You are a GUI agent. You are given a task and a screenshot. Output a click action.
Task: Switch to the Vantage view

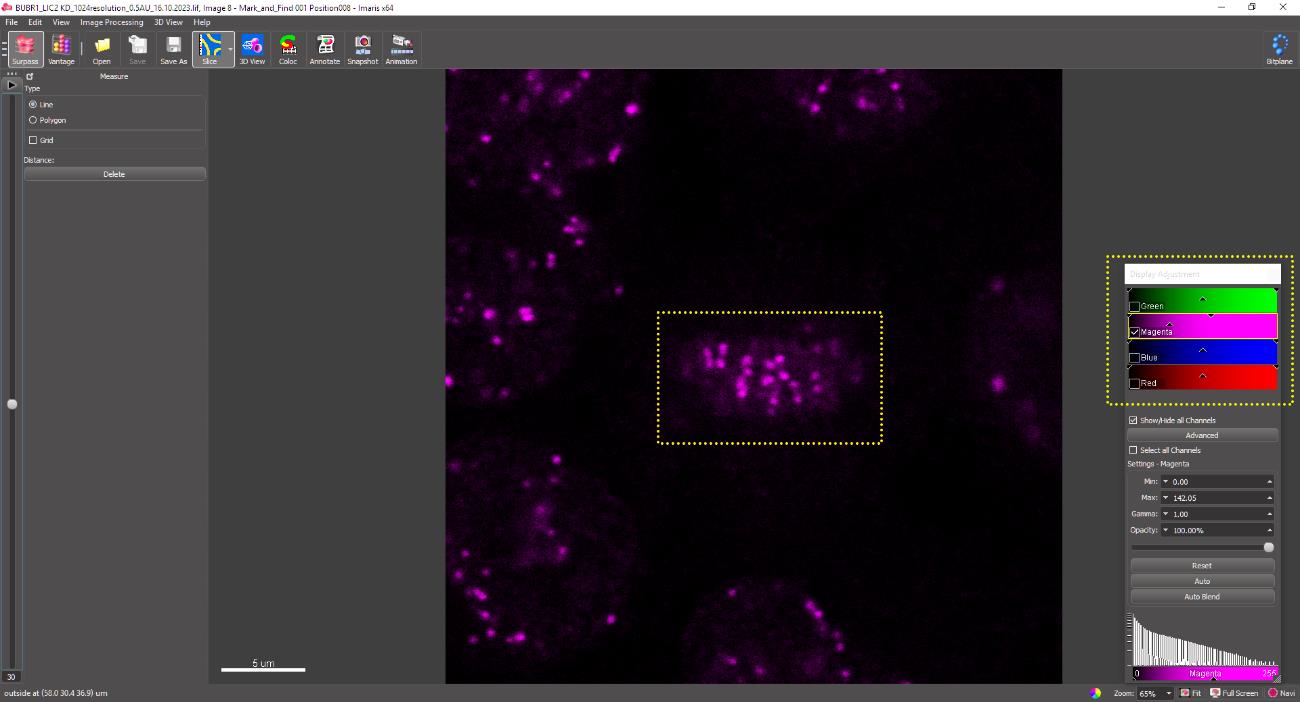tap(61, 49)
